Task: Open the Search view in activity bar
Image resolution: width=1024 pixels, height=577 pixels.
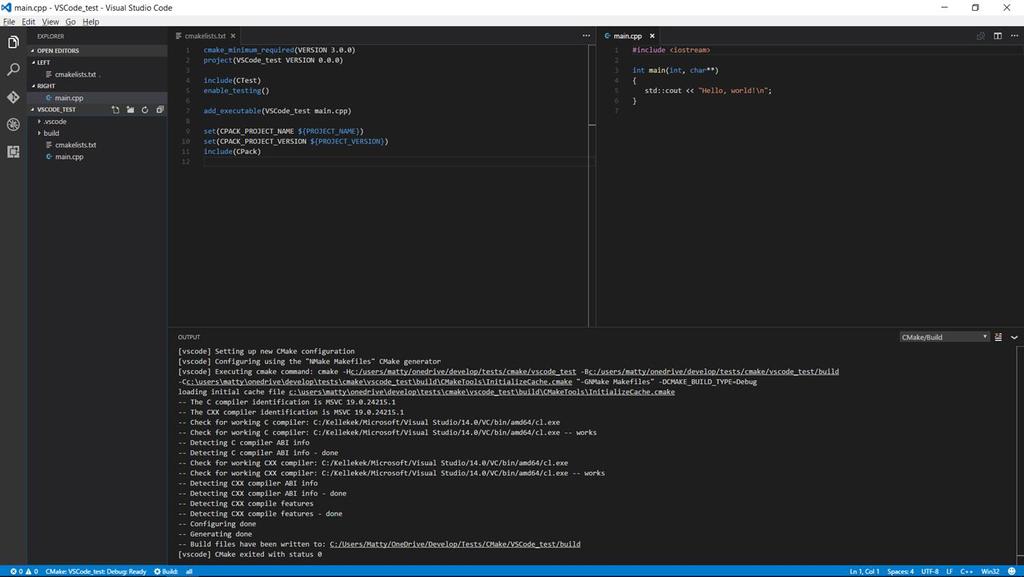Action: point(13,69)
